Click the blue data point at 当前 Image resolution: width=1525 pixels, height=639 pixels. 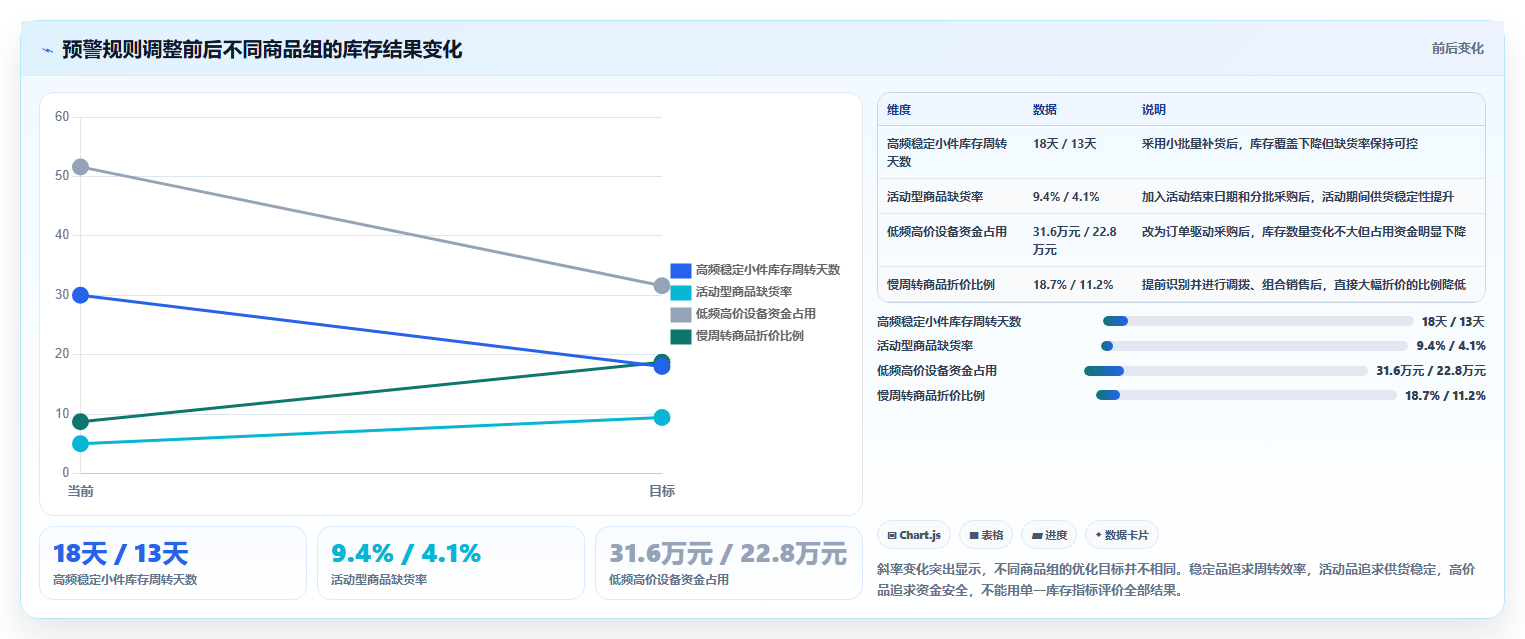80,295
